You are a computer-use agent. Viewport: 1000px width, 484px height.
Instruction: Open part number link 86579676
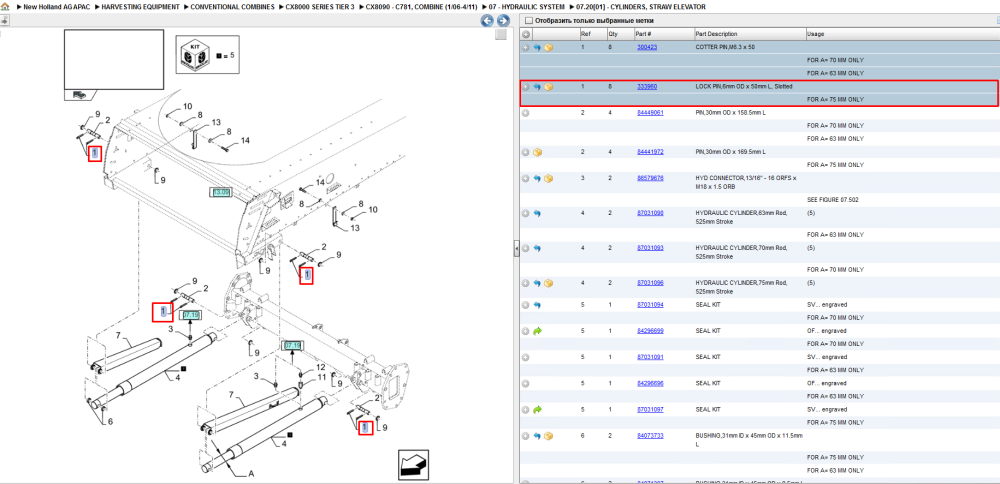click(650, 179)
